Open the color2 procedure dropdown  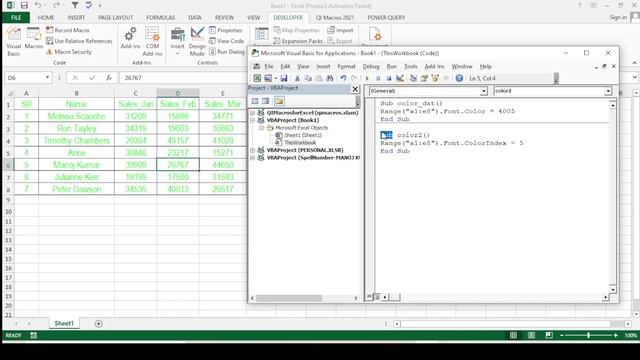coord(608,91)
